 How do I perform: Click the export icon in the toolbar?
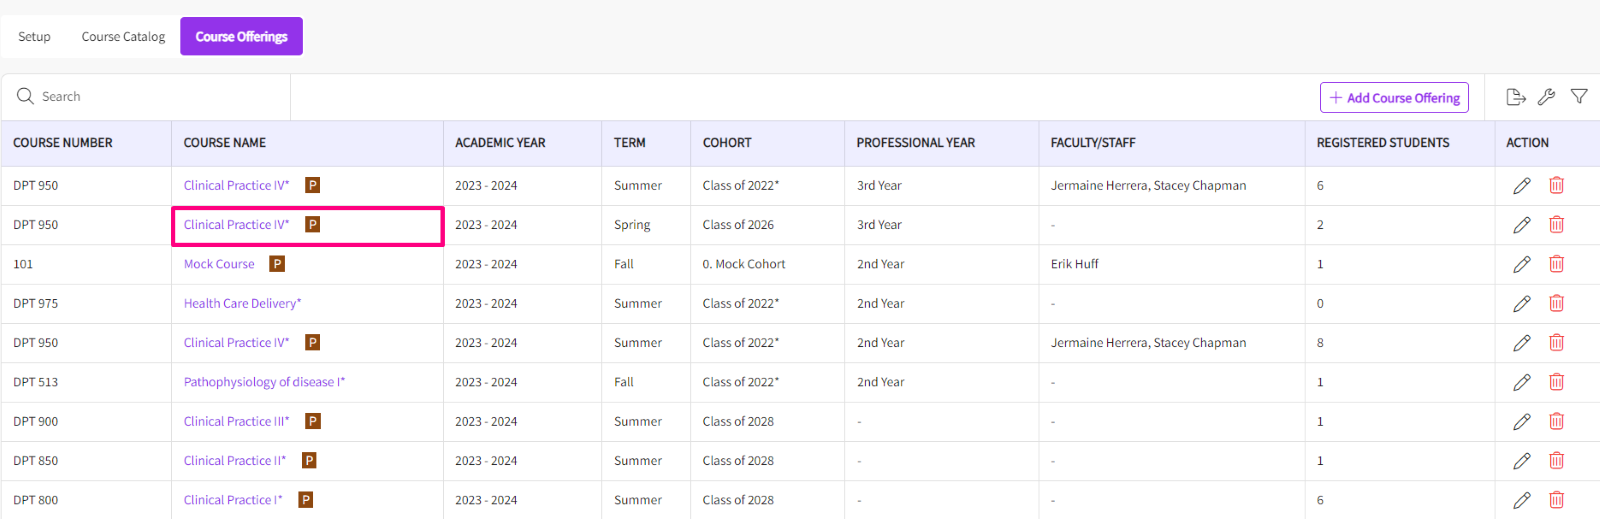point(1516,97)
